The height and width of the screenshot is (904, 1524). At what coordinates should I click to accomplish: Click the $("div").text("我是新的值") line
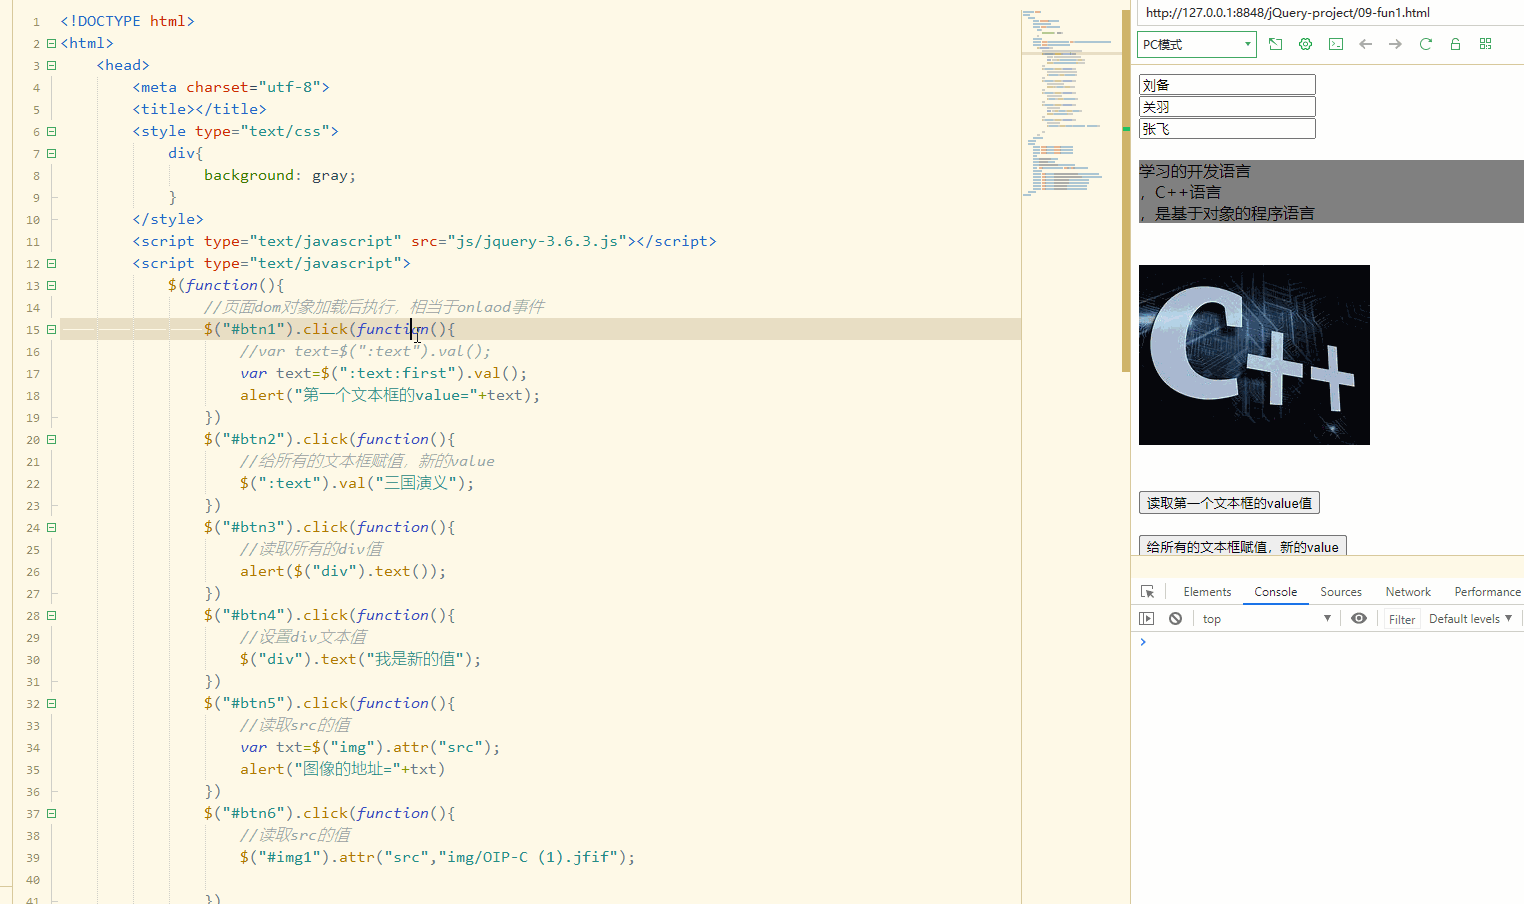click(361, 659)
